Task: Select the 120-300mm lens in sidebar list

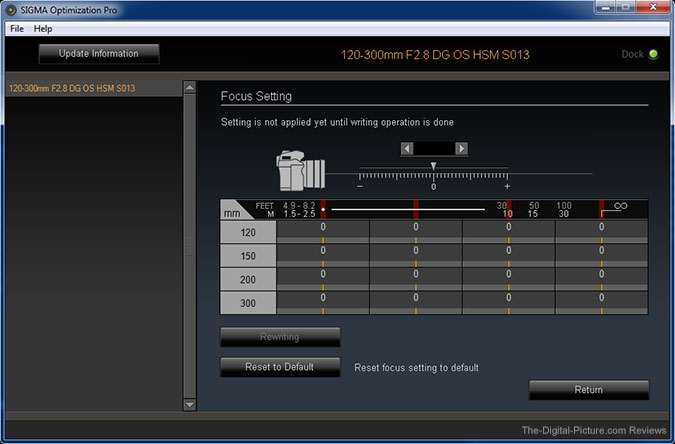Action: click(93, 88)
